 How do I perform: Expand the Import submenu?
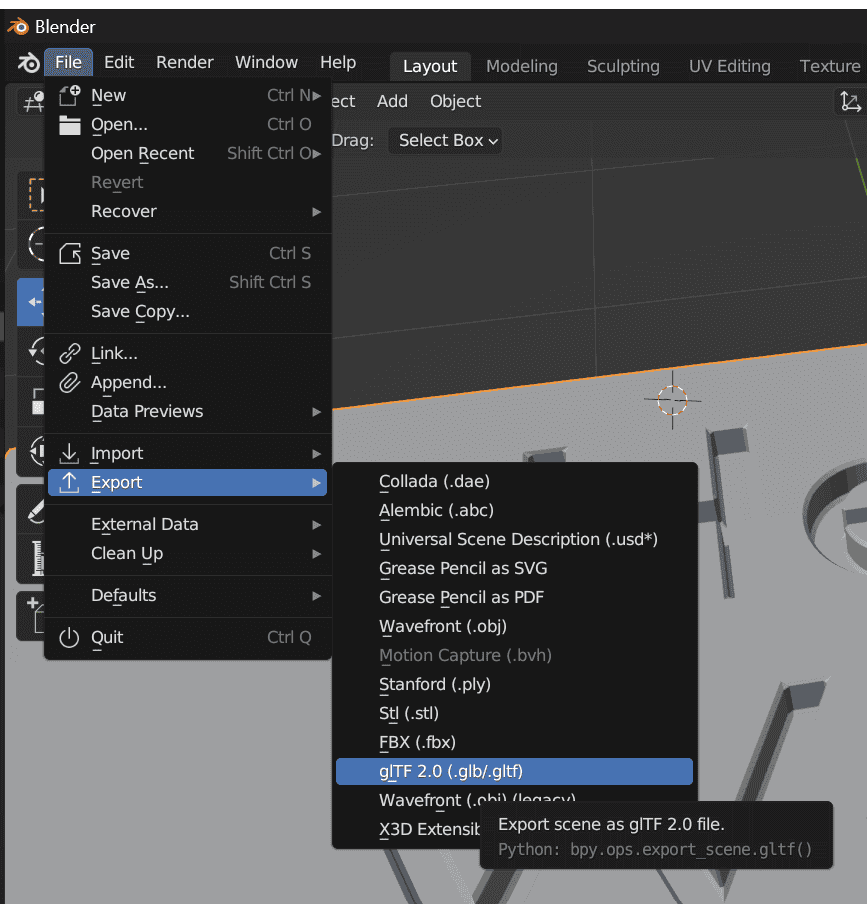point(188,454)
